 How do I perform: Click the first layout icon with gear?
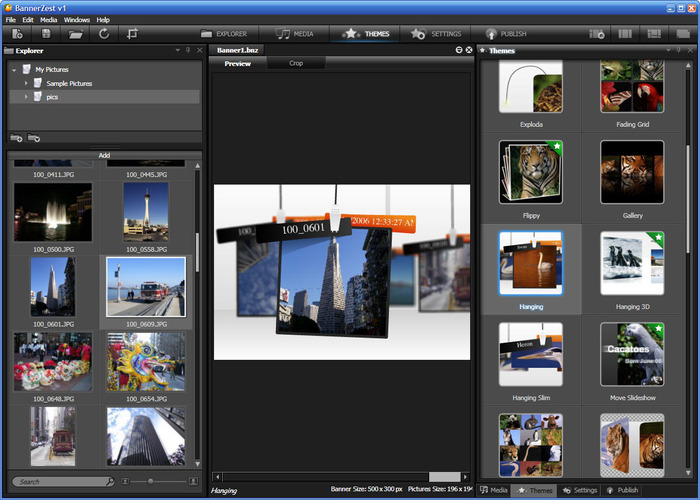point(597,34)
